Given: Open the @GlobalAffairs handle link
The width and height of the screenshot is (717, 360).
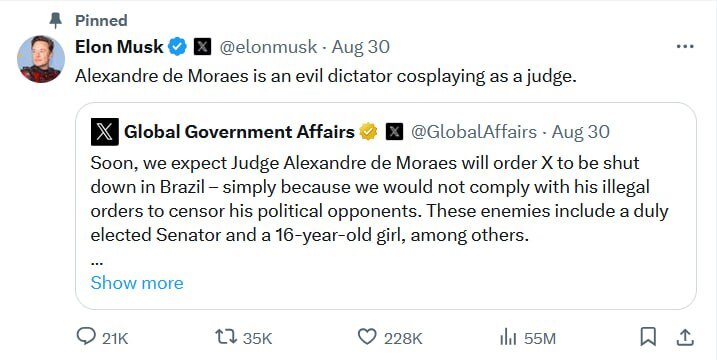Looking at the screenshot, I should tap(474, 132).
